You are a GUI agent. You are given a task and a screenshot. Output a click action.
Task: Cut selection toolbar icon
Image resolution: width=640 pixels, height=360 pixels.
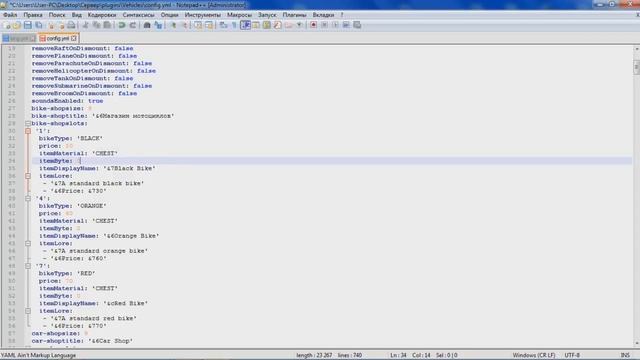pyautogui.click(x=85, y=25)
